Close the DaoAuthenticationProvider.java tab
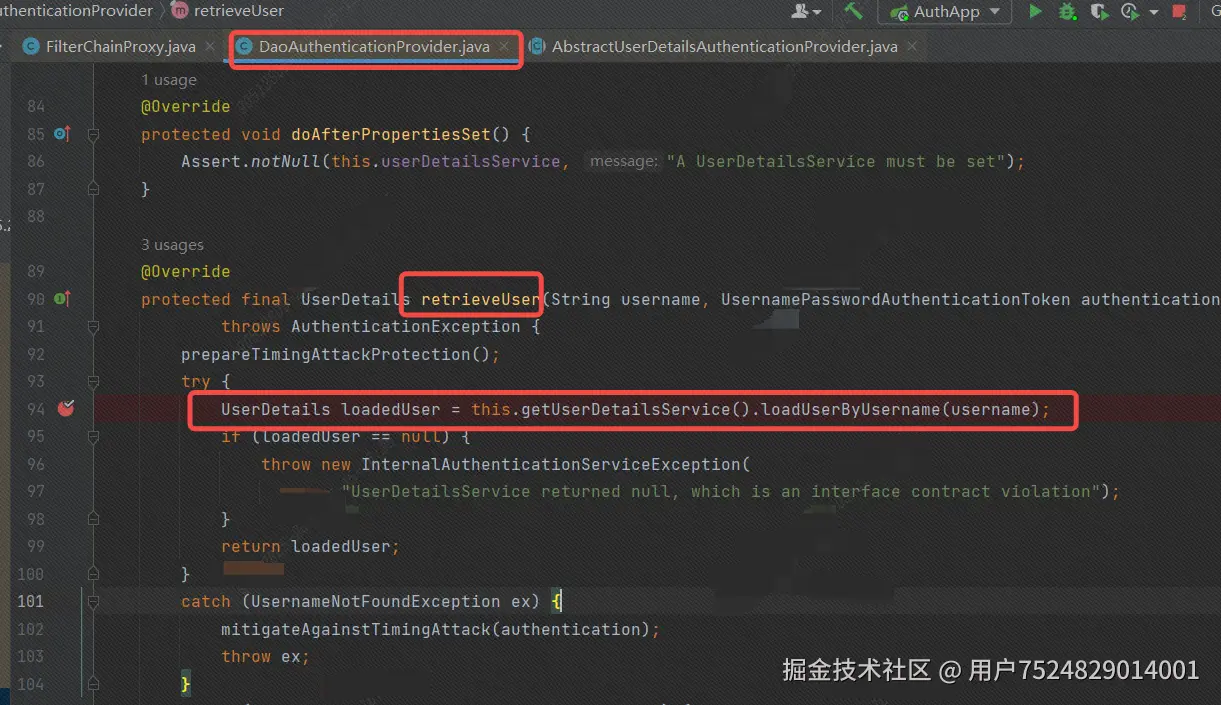The height and width of the screenshot is (705, 1221). point(506,47)
